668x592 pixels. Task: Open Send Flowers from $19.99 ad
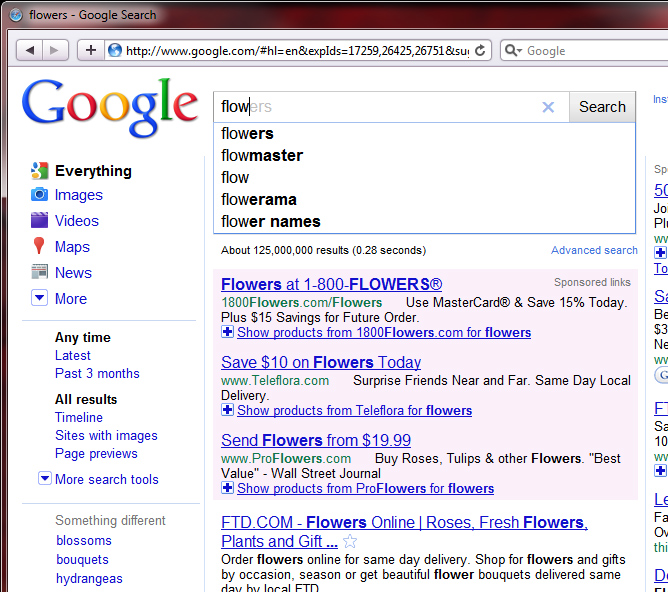click(316, 440)
